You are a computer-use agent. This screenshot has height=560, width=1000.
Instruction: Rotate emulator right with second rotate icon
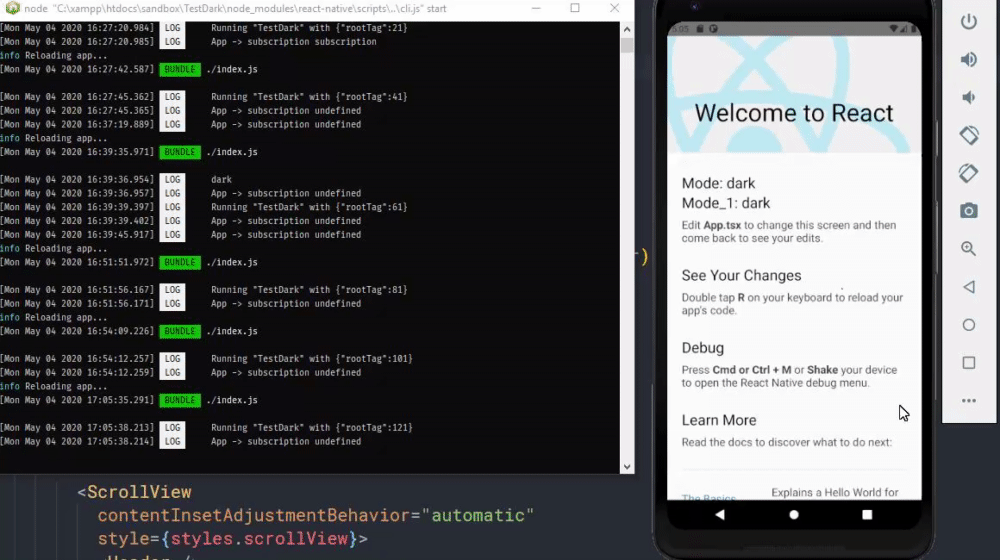pyautogui.click(x=968, y=173)
